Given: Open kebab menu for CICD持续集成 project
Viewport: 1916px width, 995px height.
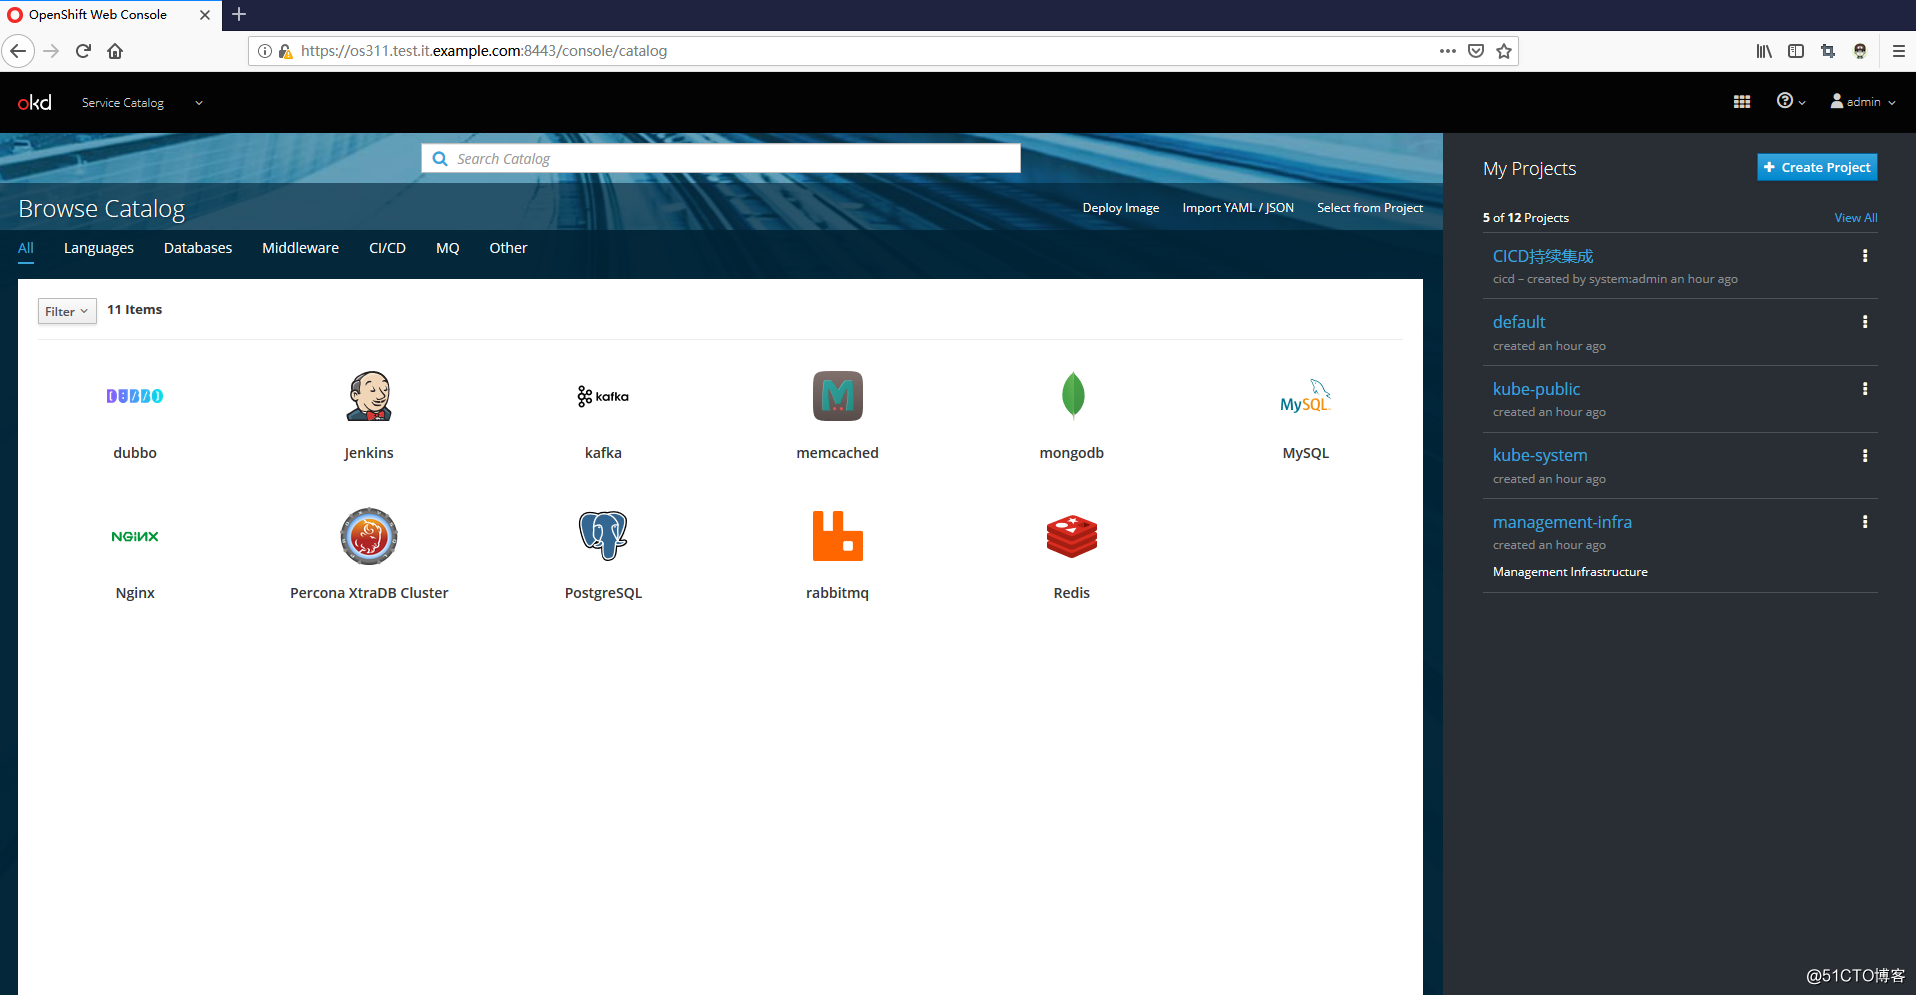Looking at the screenshot, I should coord(1865,256).
